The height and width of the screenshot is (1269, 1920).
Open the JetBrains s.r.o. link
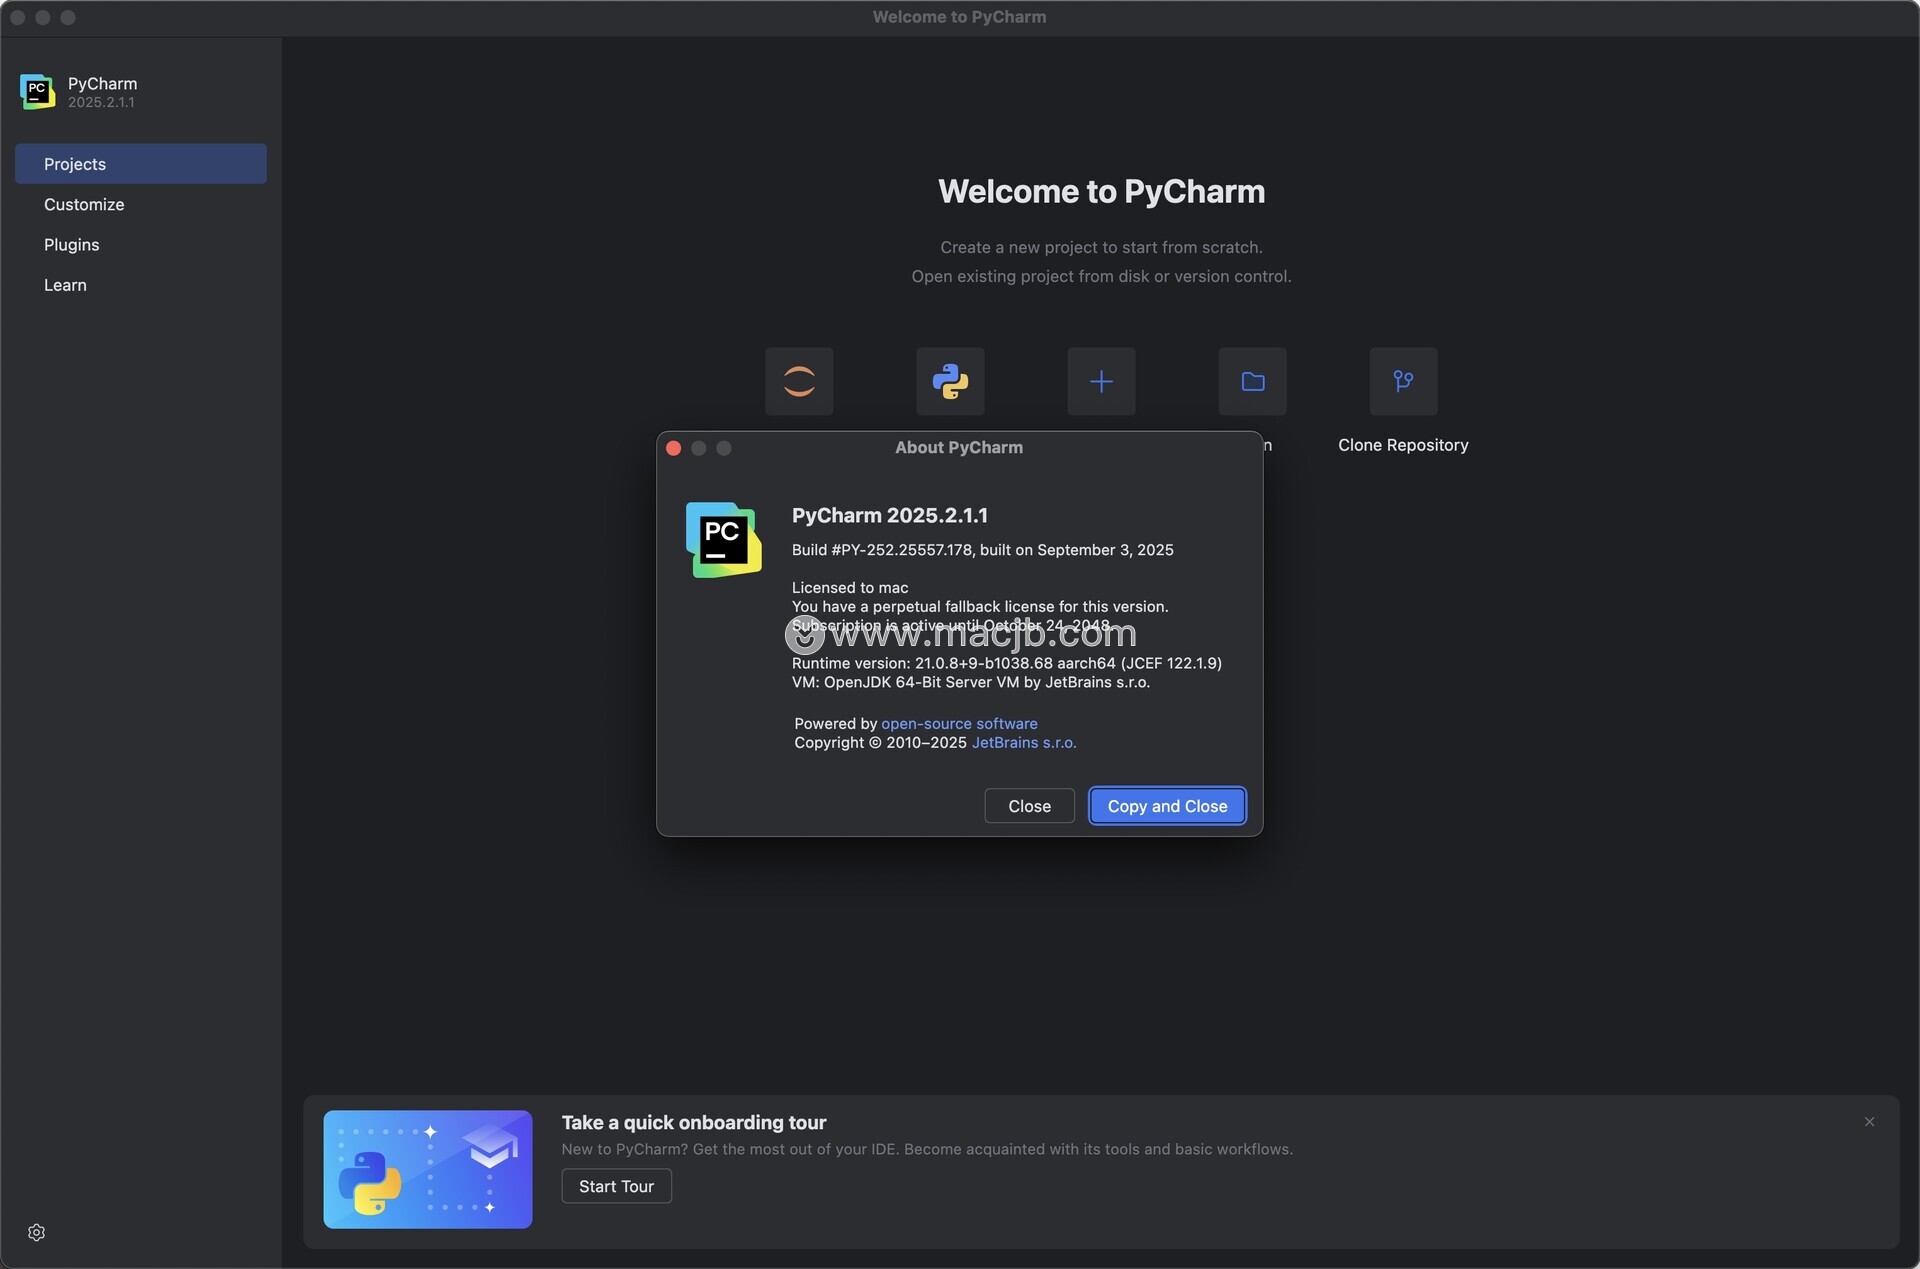coord(1024,743)
